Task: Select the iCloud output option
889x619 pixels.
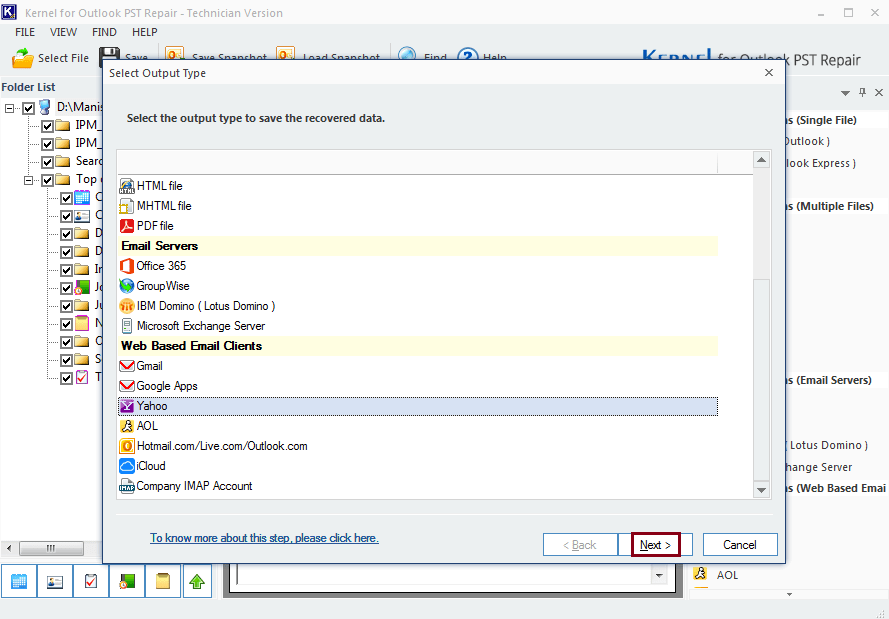Action: tap(150, 466)
